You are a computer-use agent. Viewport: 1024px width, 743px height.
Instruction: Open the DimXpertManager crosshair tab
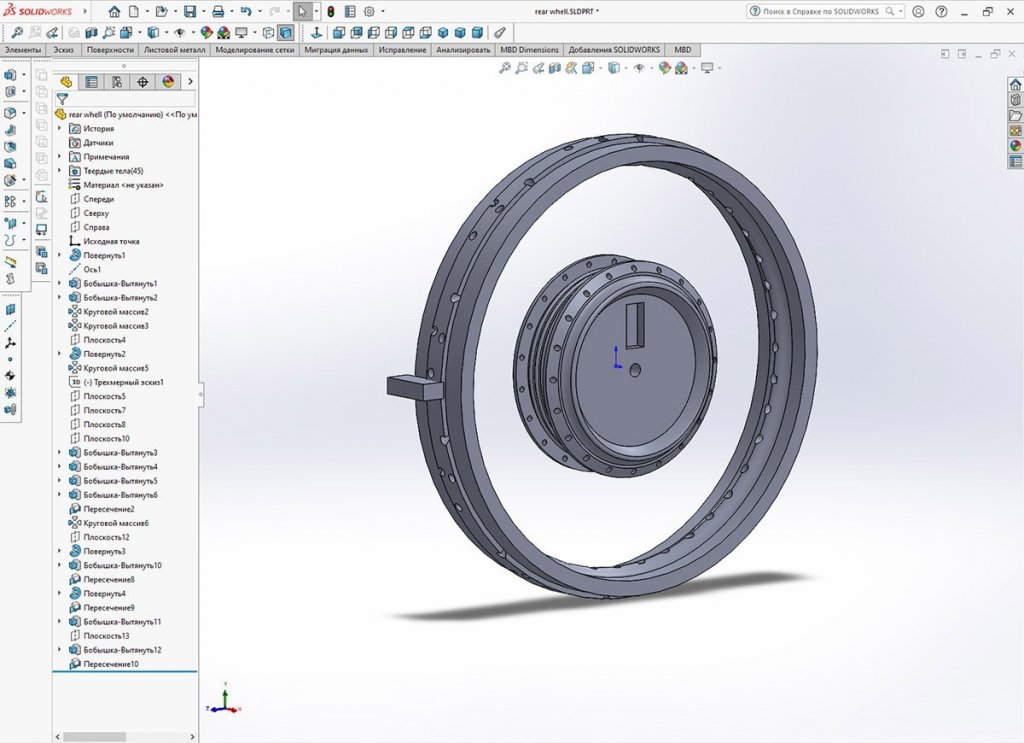[x=142, y=82]
